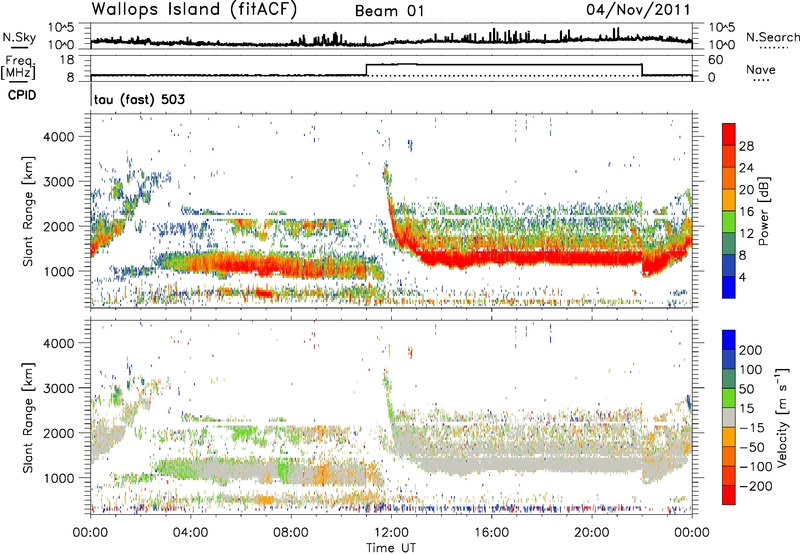Click the "18" tick on the frequency axis
Screen dimensions: 800x554
66,60
